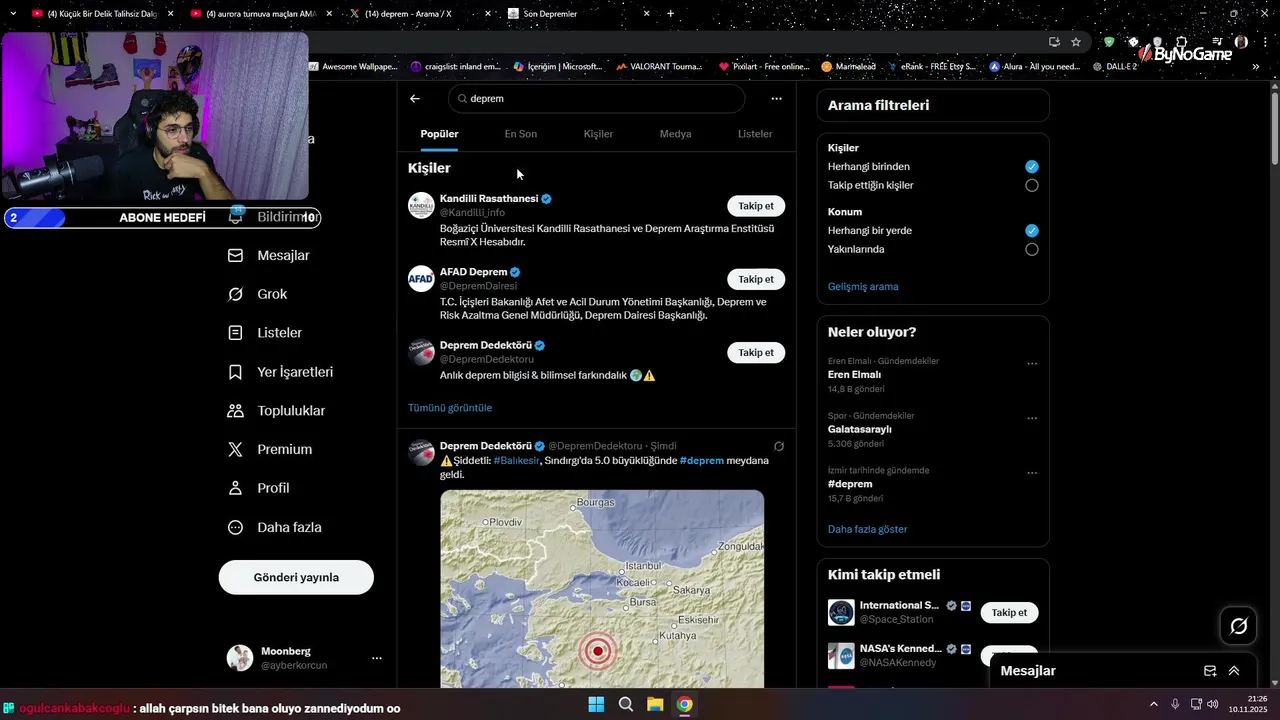Click the #Balıkesir hashtag in the post
The image size is (1280, 720).
pyautogui.click(x=516, y=461)
